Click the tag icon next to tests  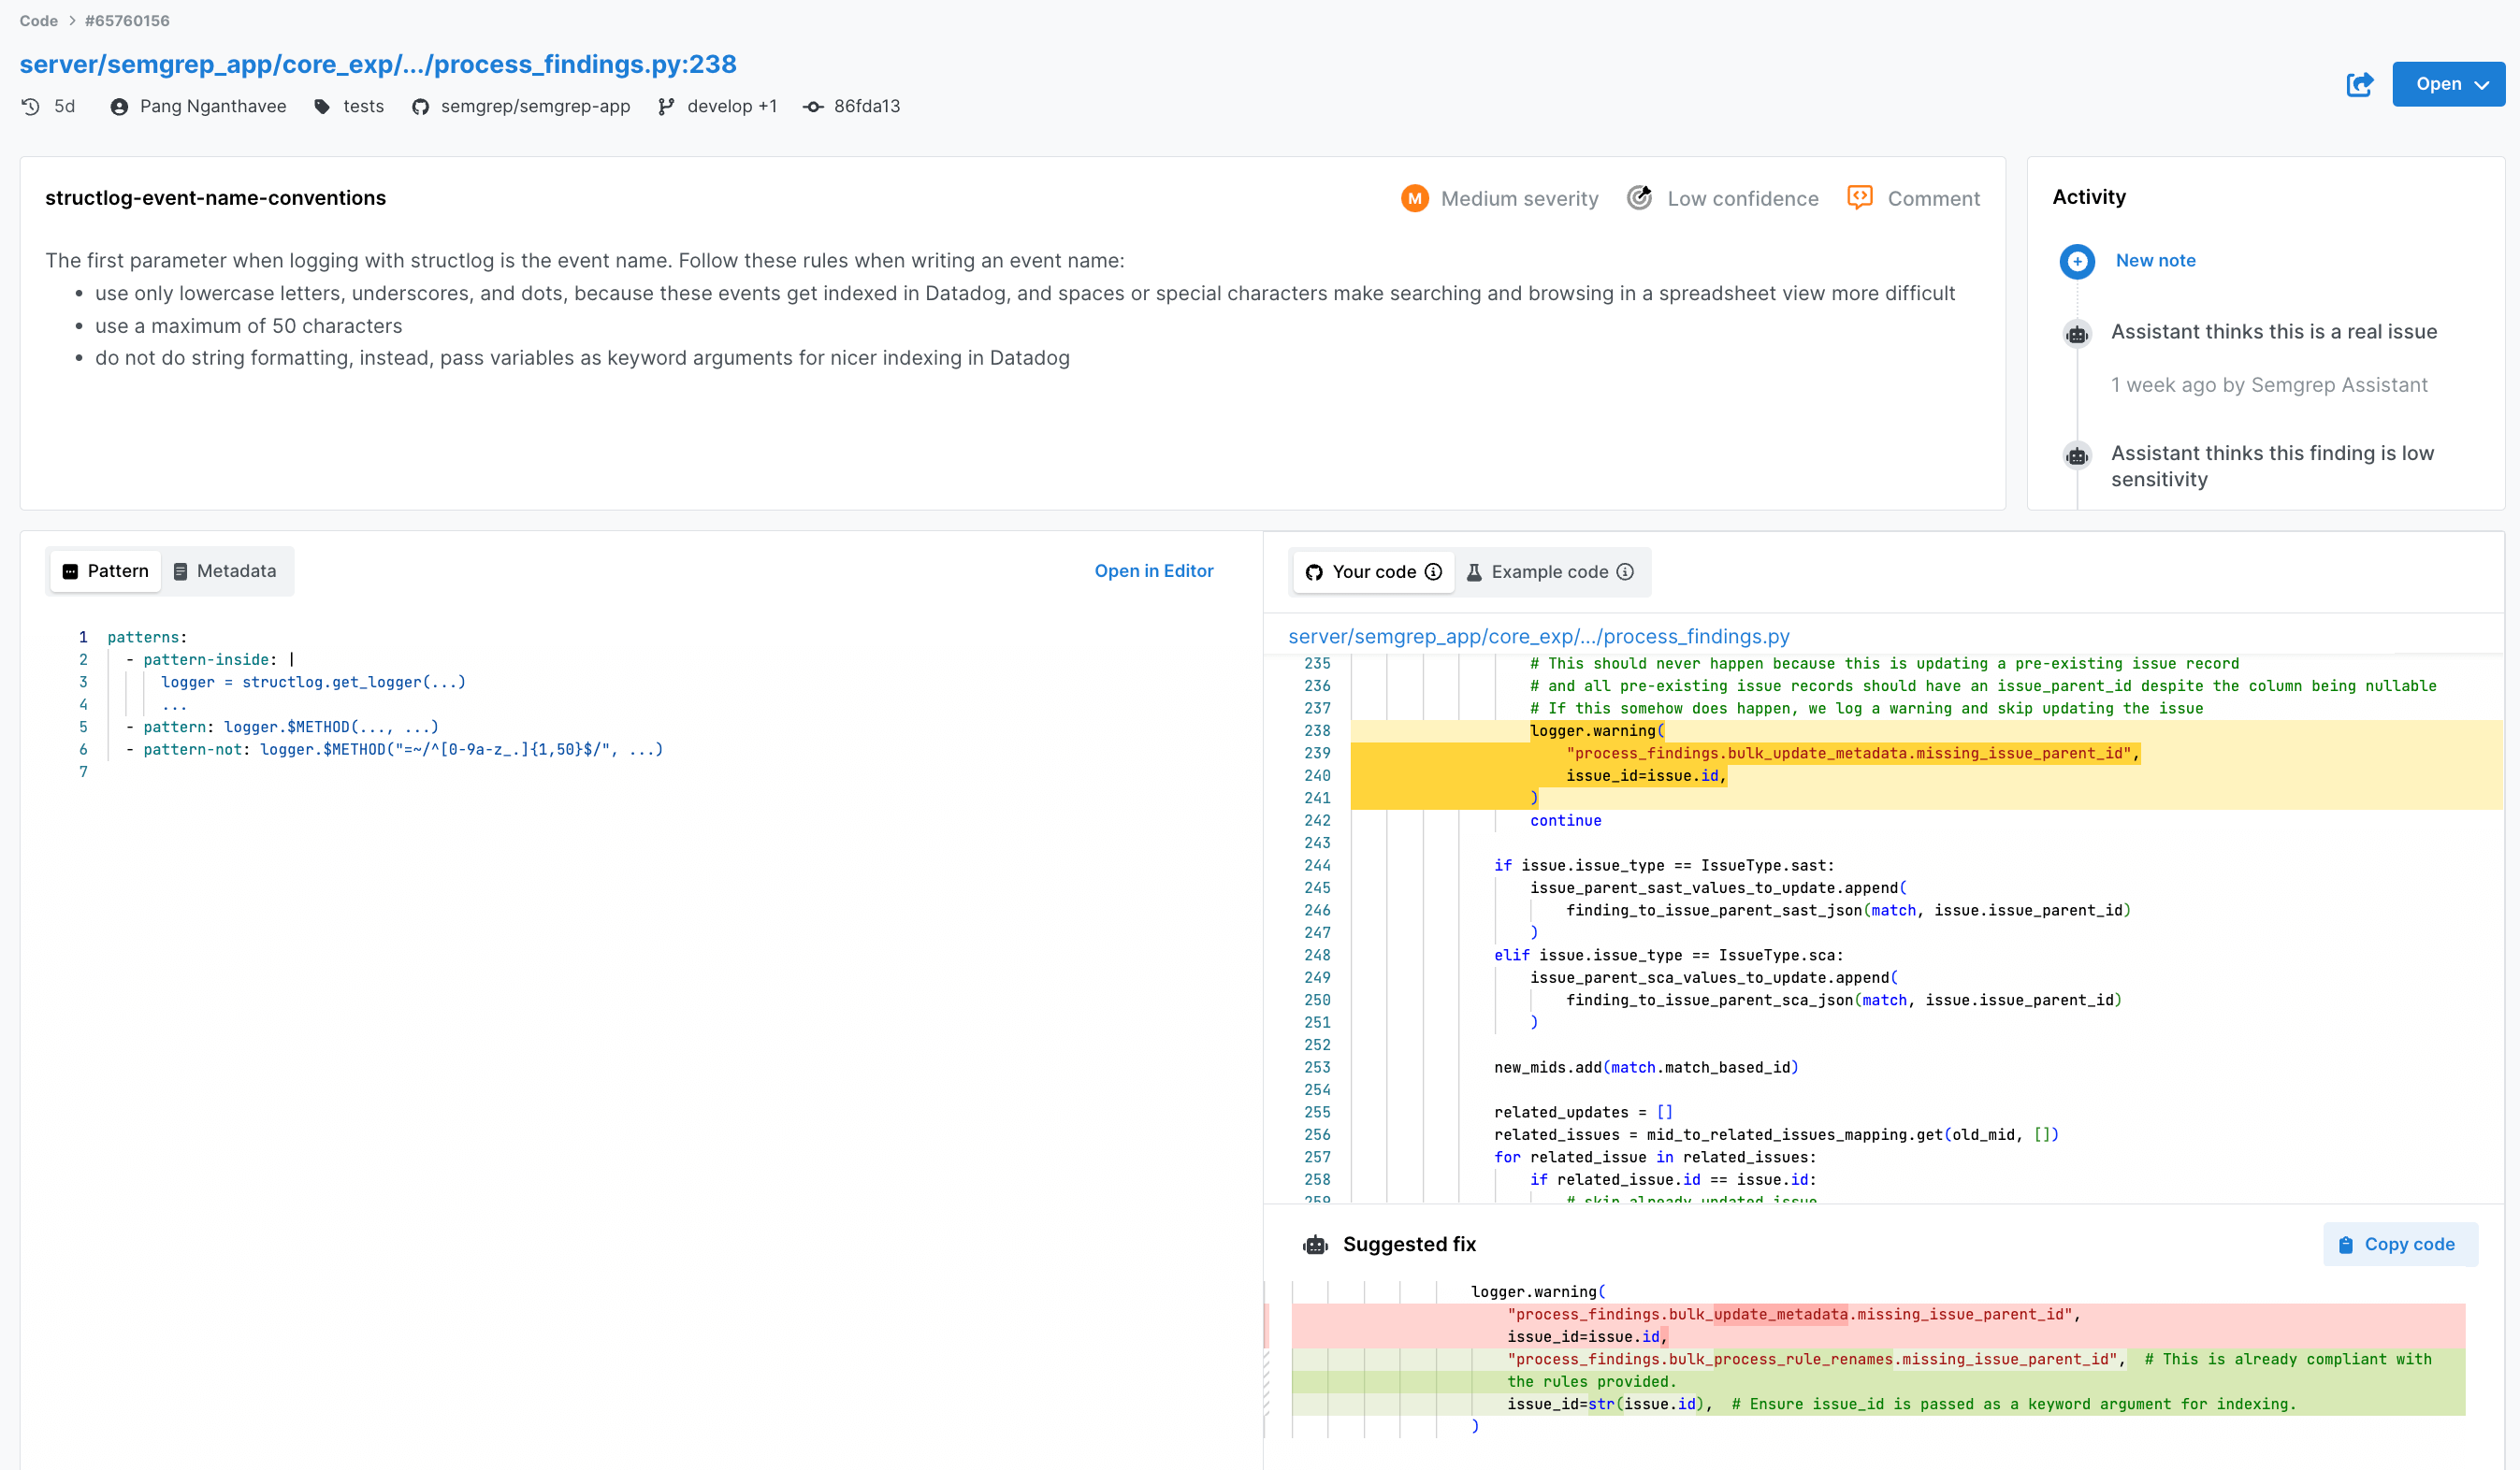[322, 106]
